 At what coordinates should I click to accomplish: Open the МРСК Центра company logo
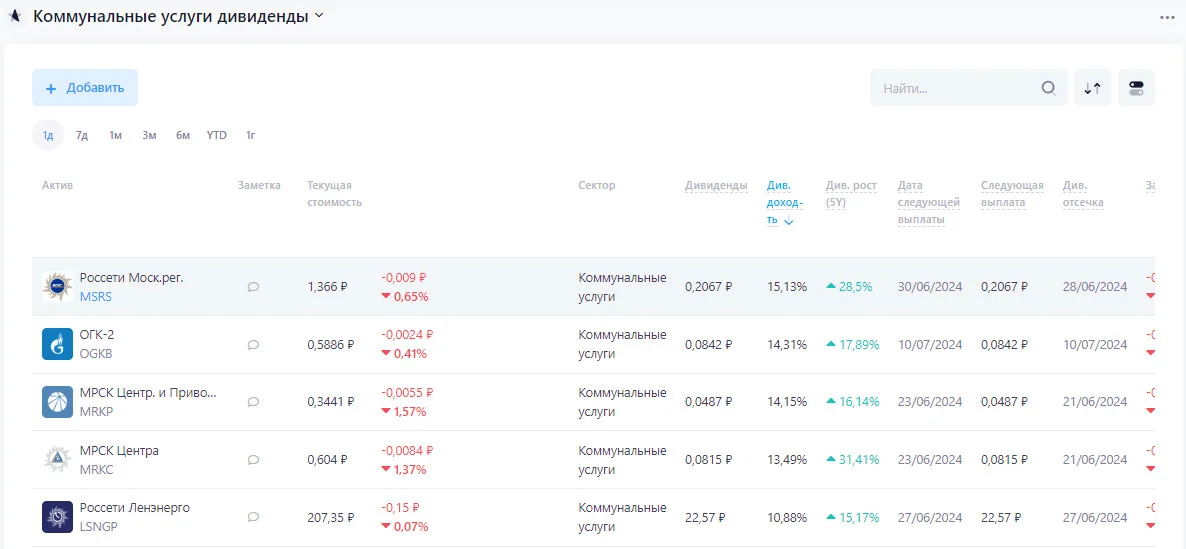coord(57,459)
